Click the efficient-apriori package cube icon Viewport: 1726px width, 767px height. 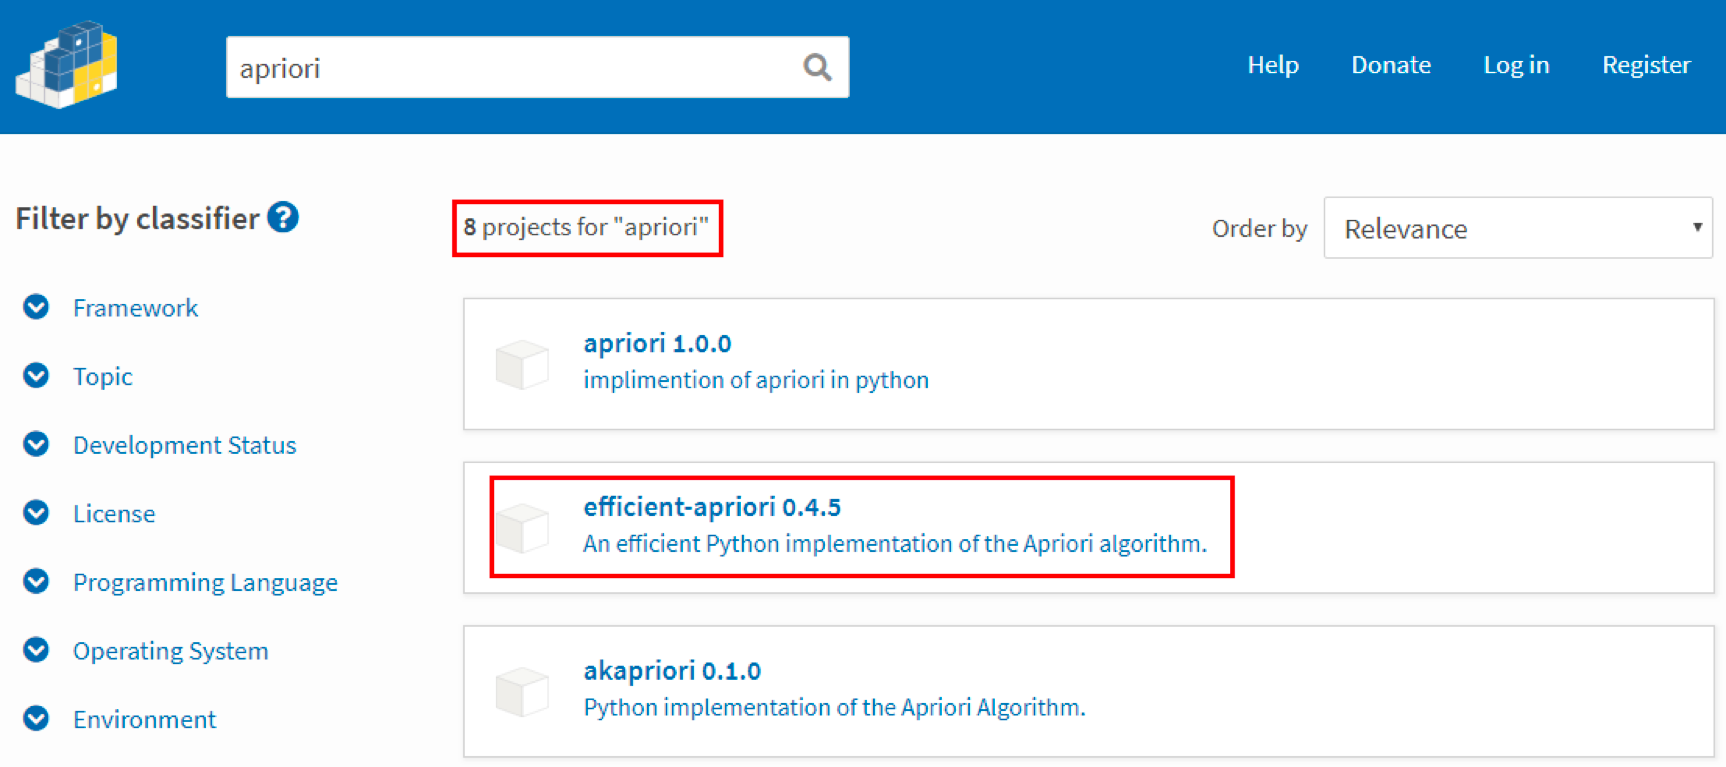[x=522, y=528]
